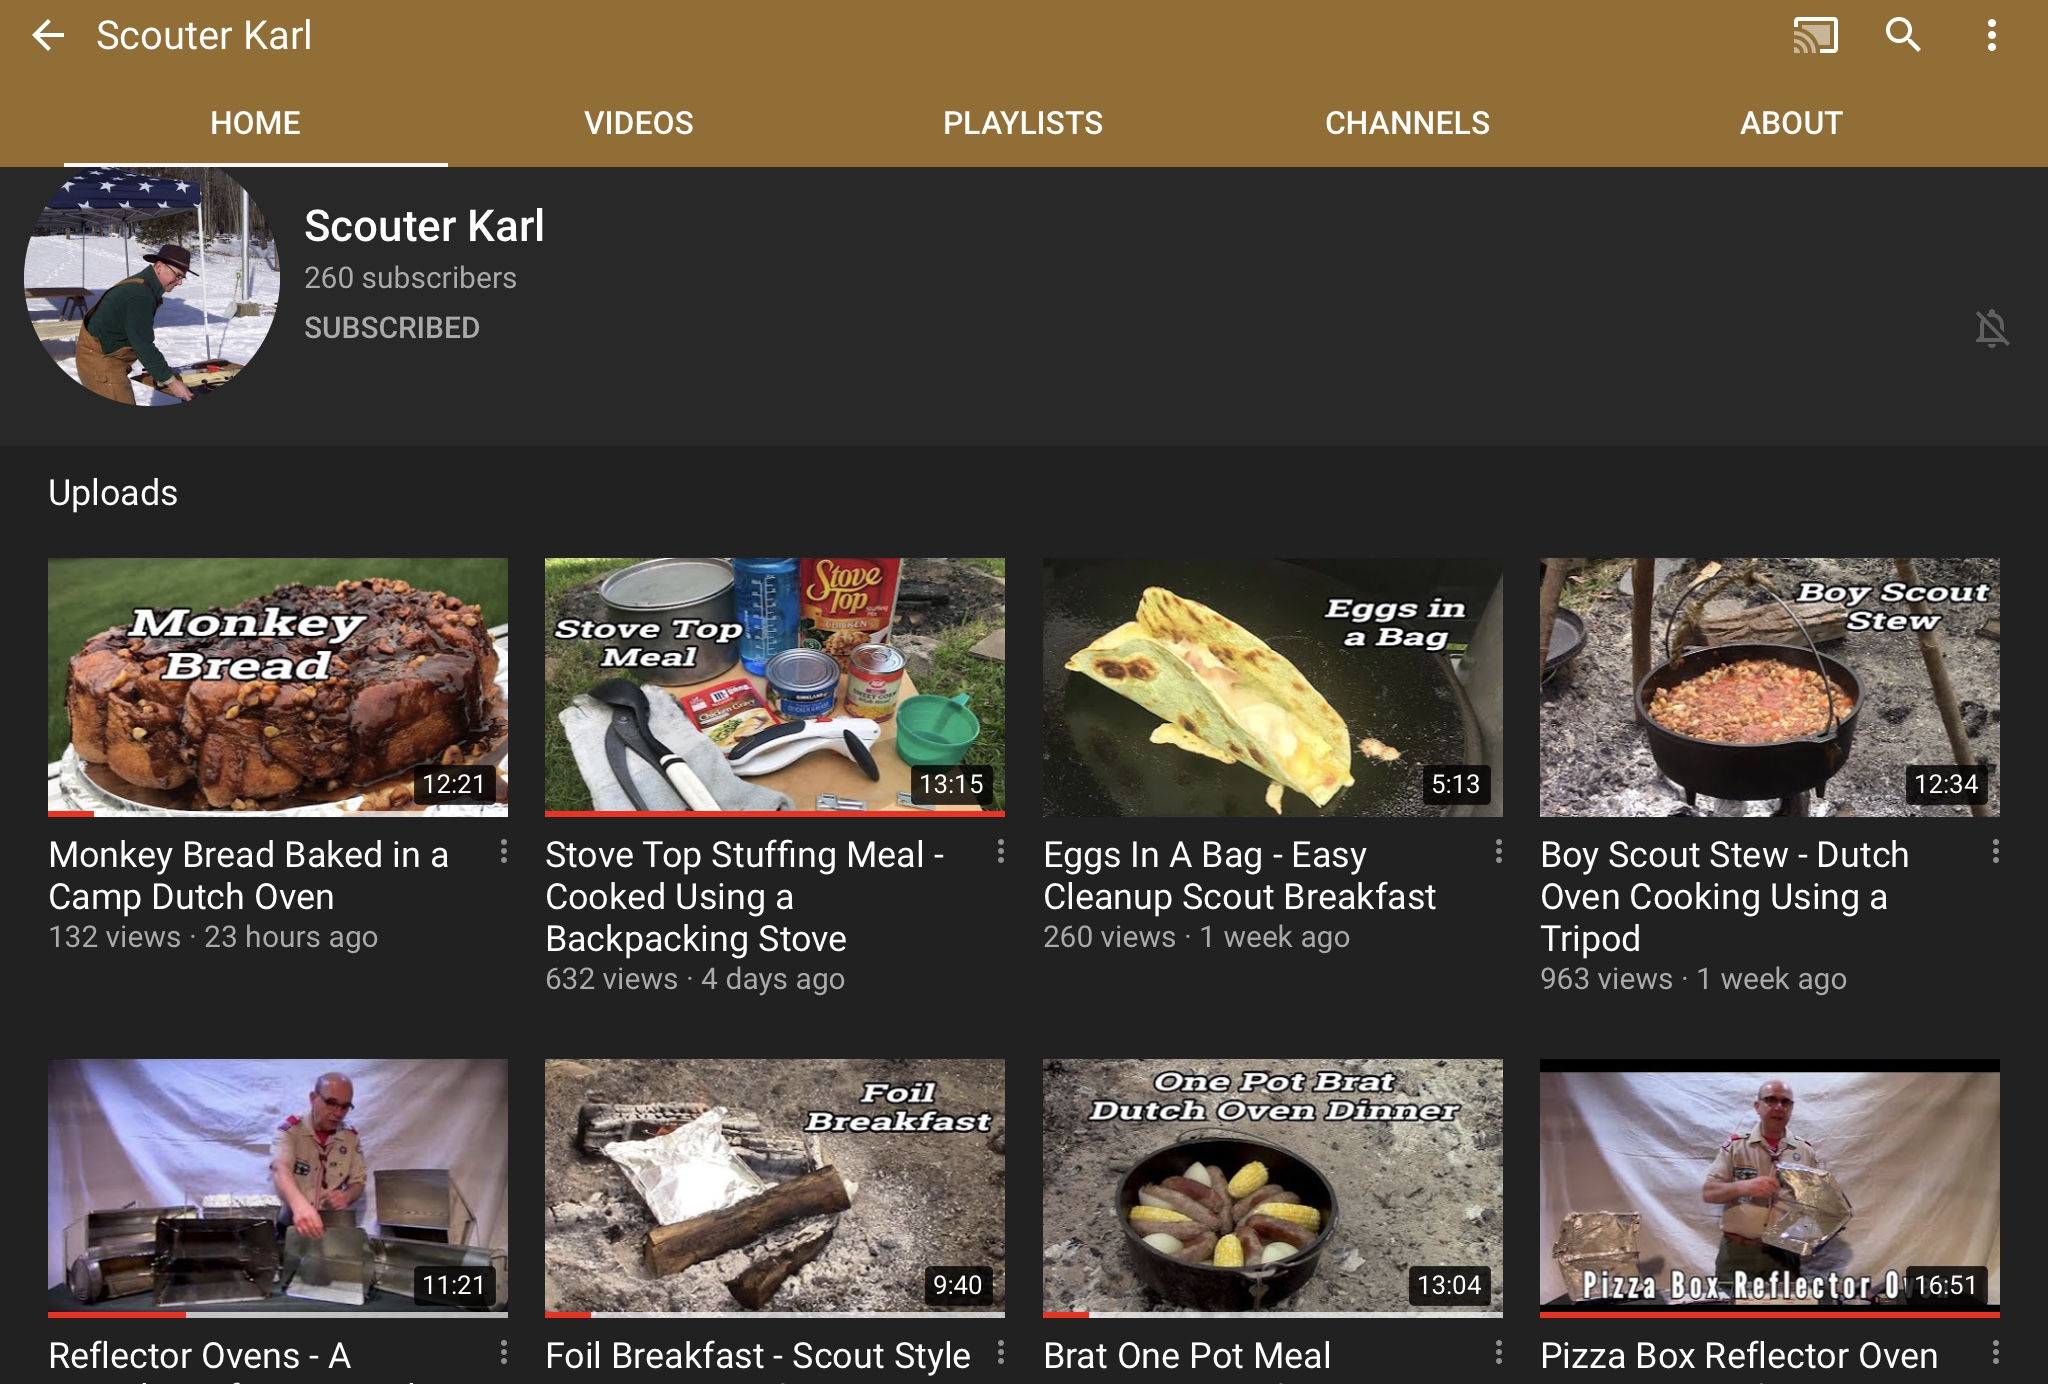Click '963 views · 1 week ago' text

coord(1693,979)
